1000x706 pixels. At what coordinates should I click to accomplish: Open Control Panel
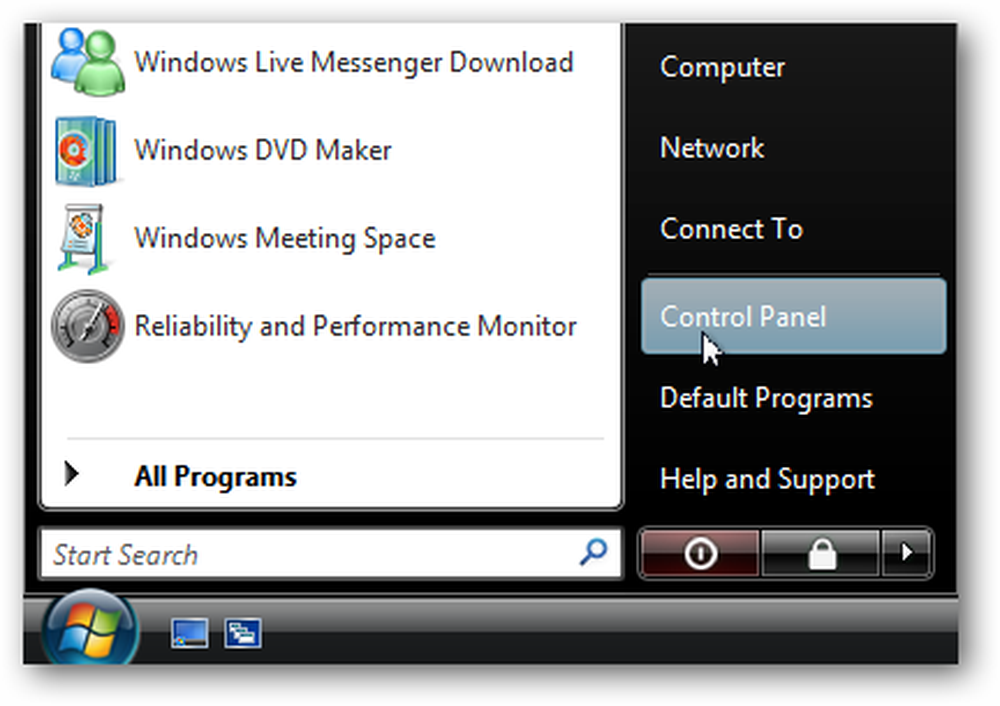(x=793, y=316)
